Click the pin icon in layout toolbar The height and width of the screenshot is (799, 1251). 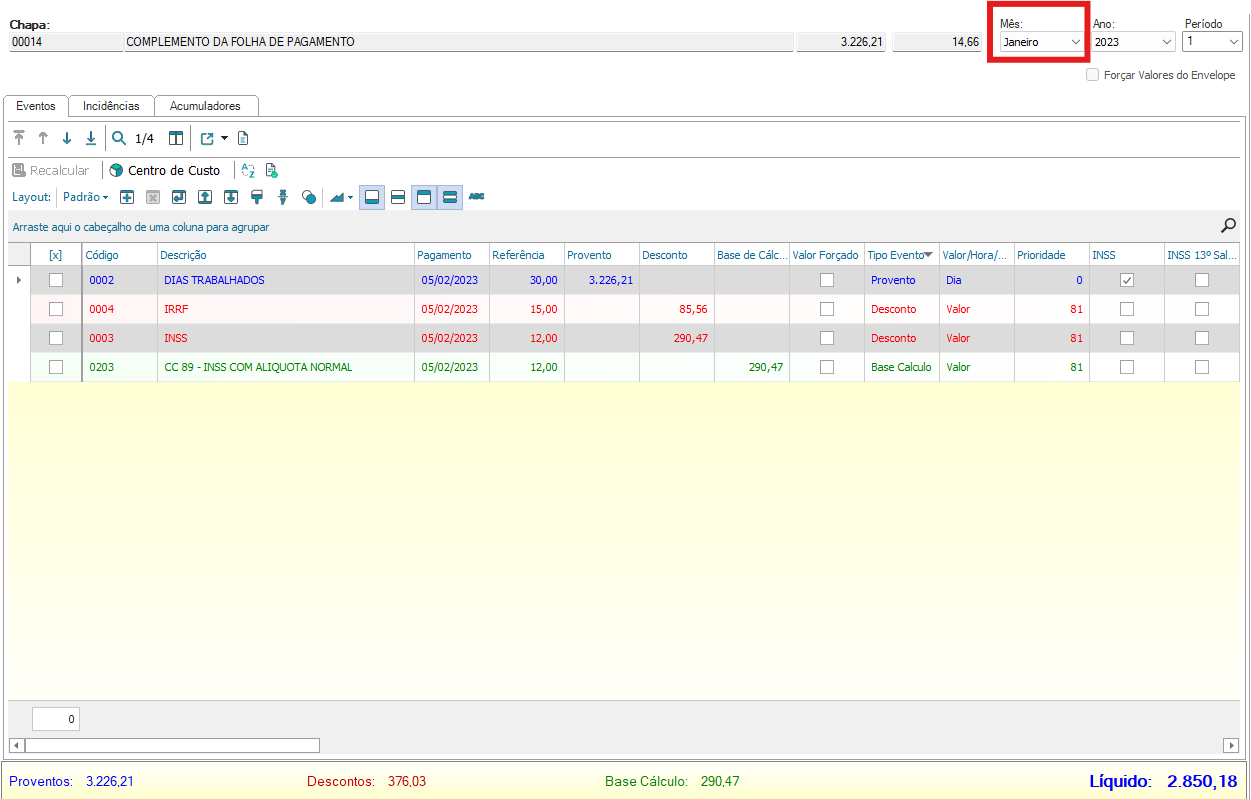coord(283,198)
